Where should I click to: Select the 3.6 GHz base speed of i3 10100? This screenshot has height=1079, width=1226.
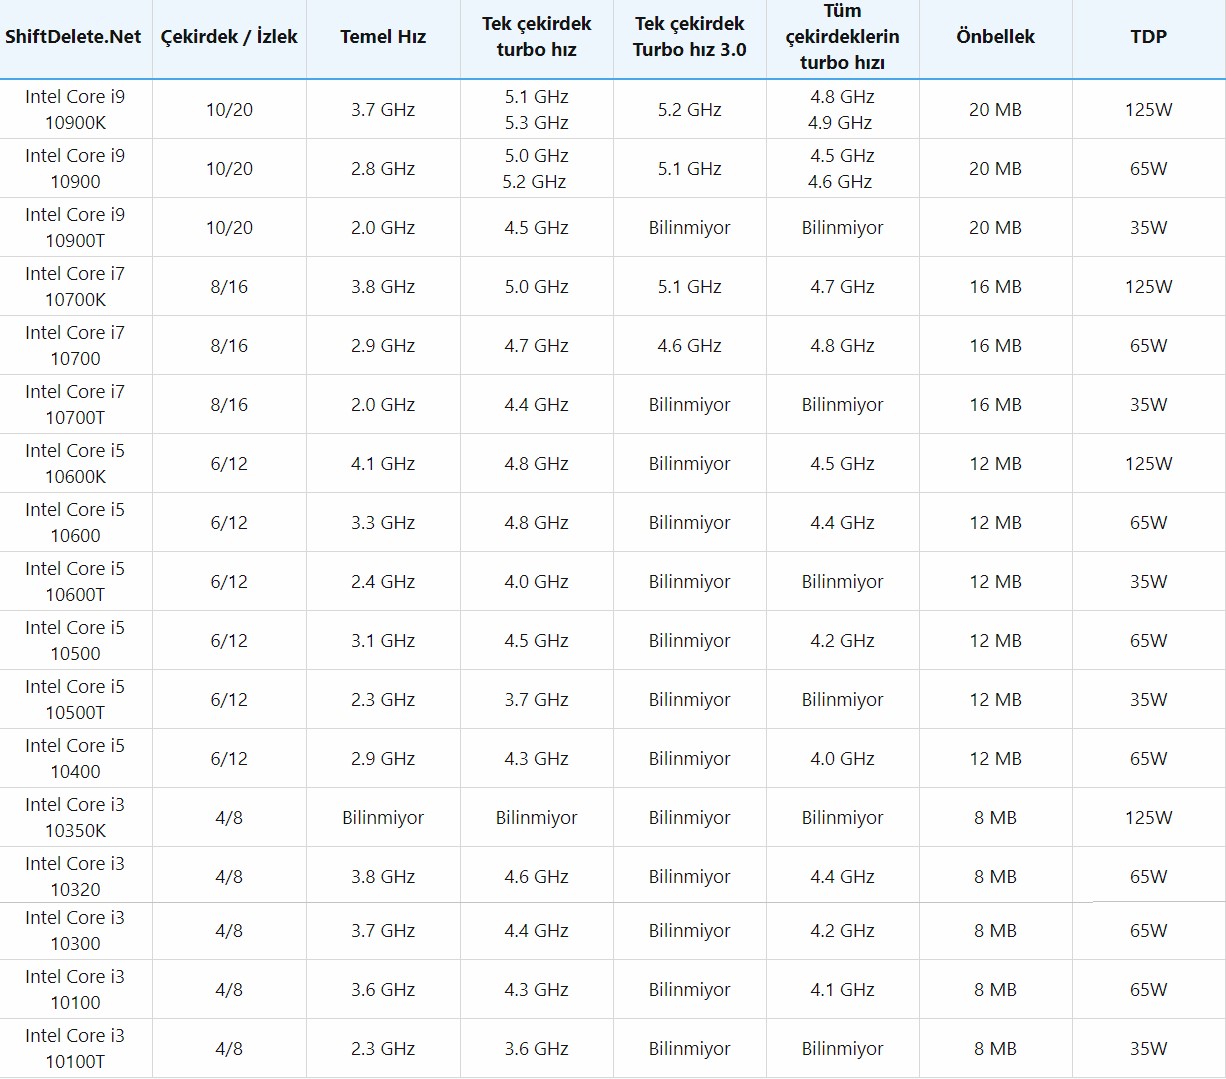(x=383, y=990)
